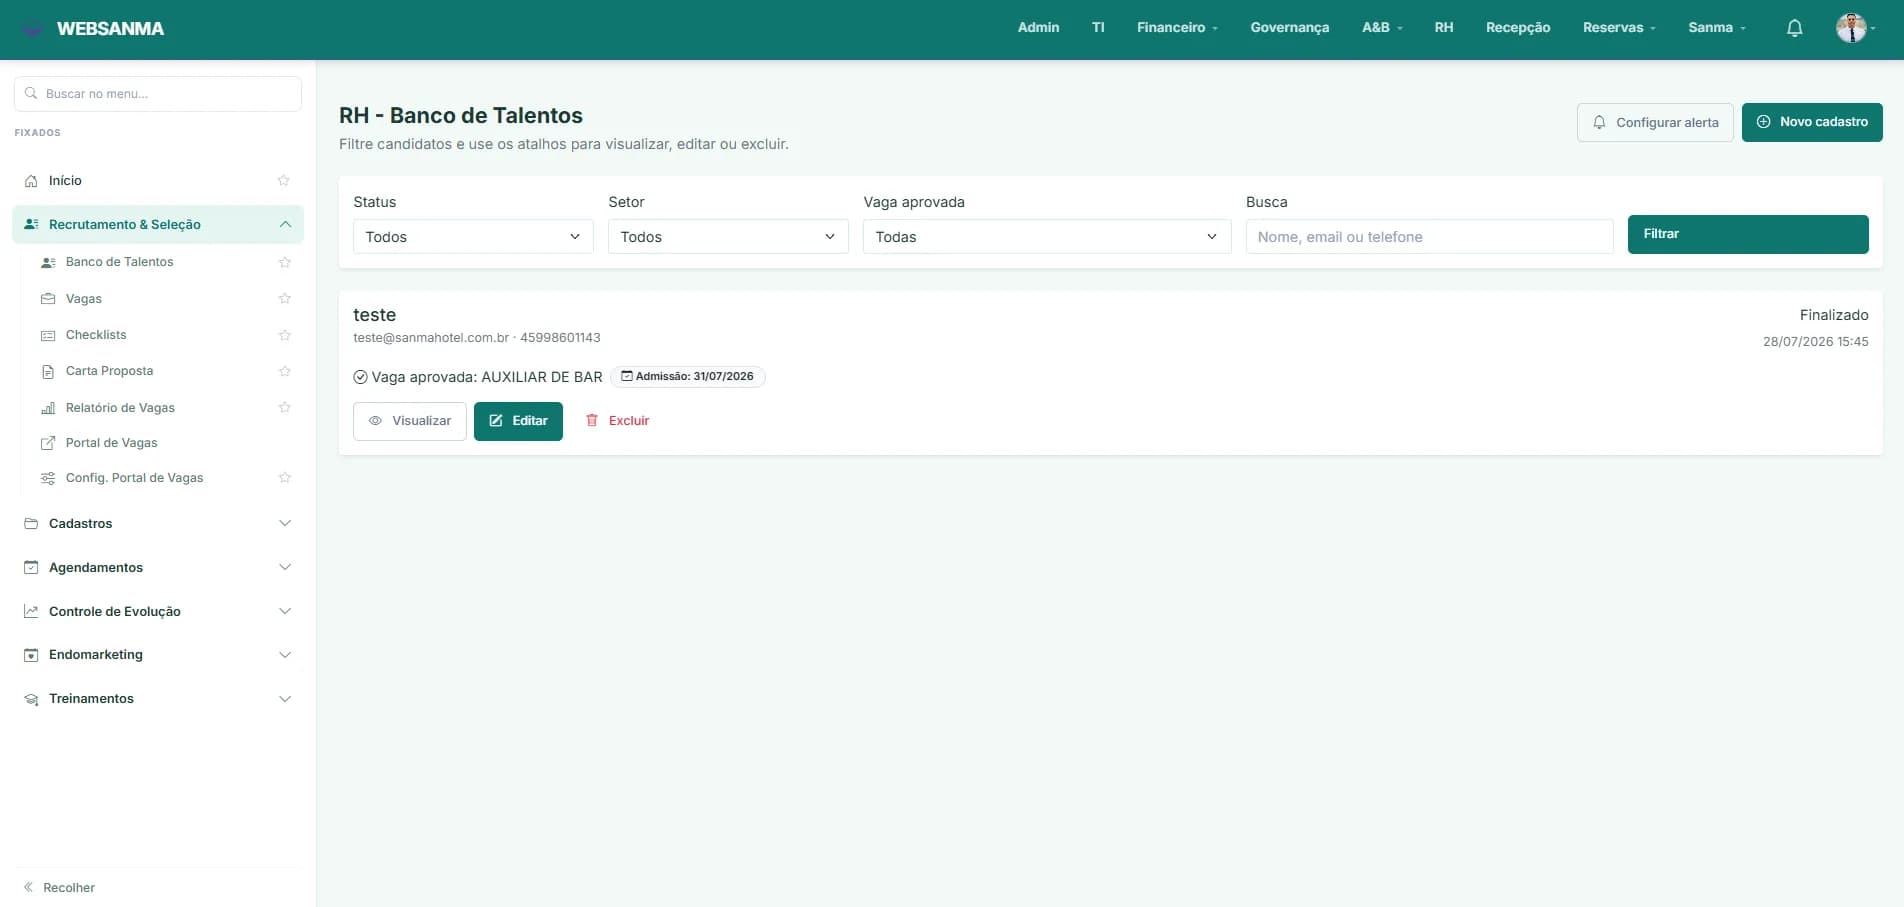The width and height of the screenshot is (1904, 907).
Task: Open the Status dropdown filter
Action: point(473,237)
